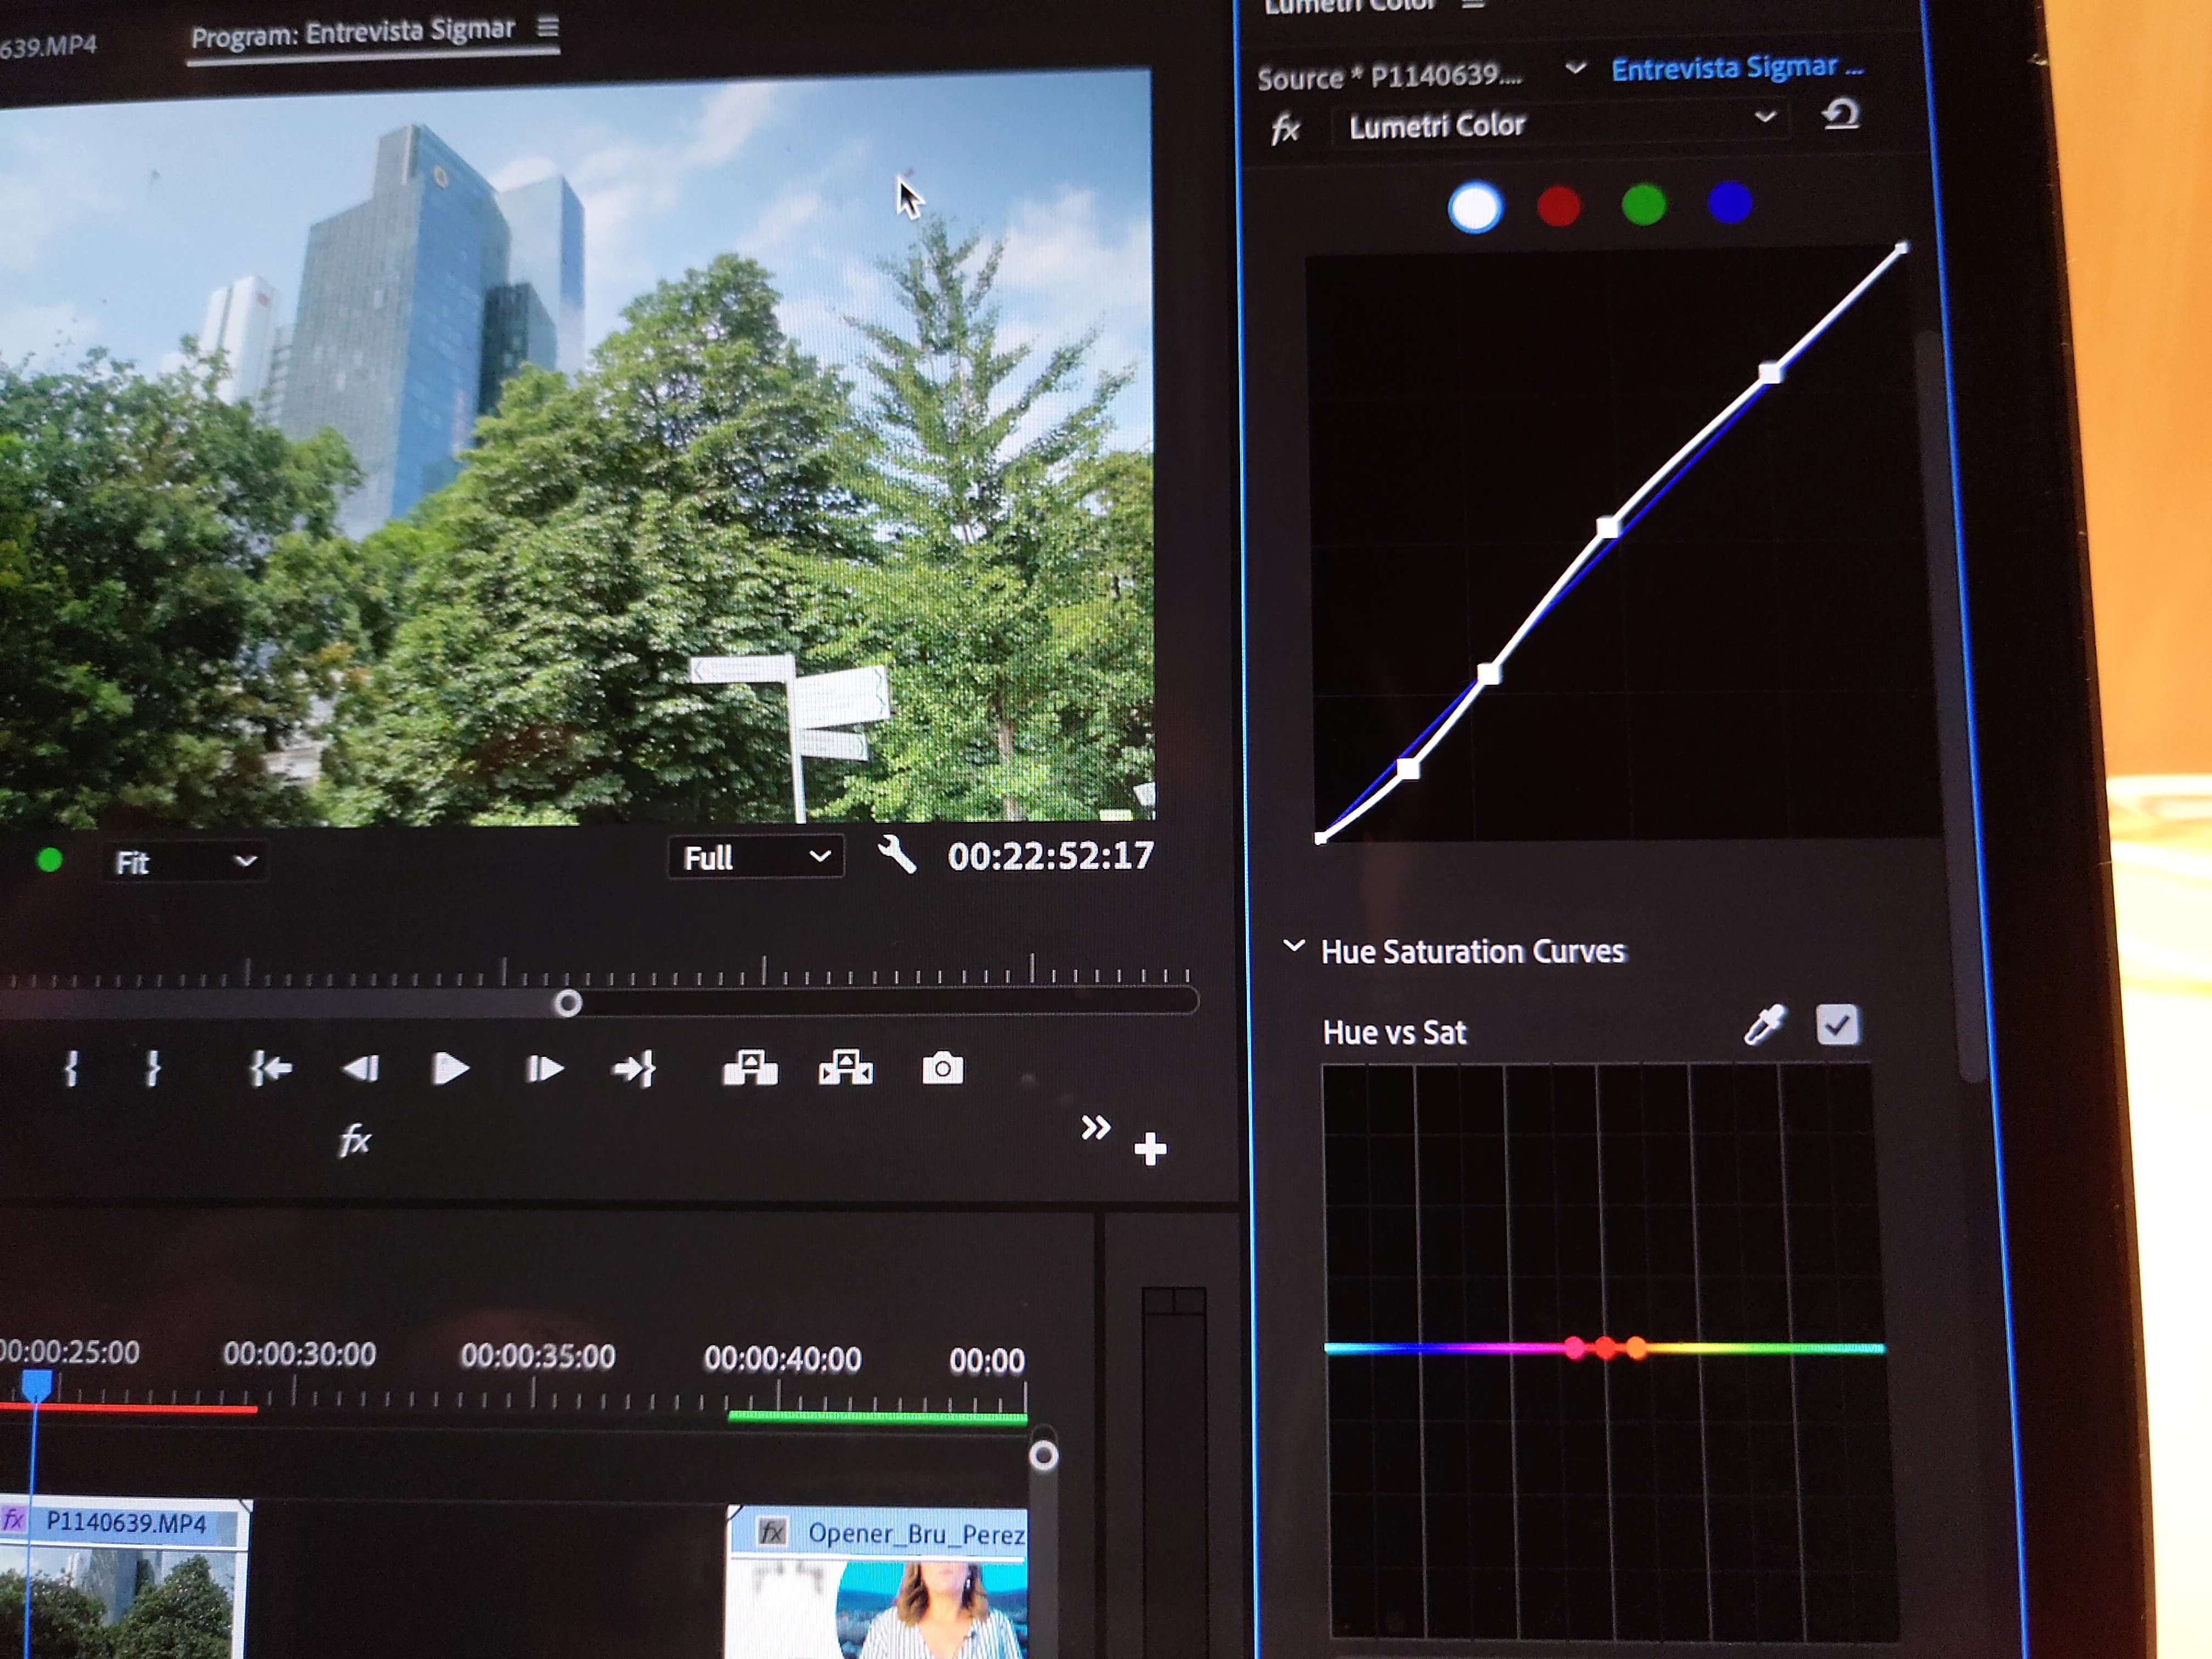Open the Source clip dropdown chevron
The image size is (2212, 1659).
tap(1575, 68)
